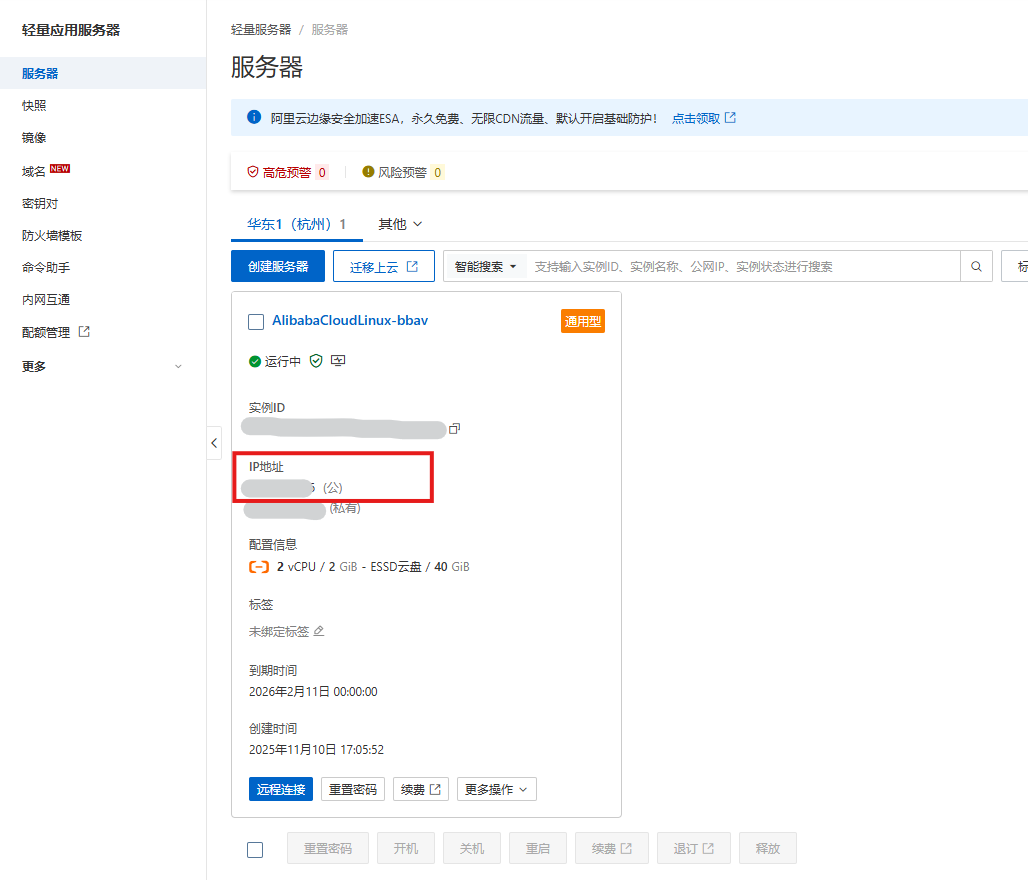Open 服务器 in the sidebar
1028x880 pixels.
103,73
